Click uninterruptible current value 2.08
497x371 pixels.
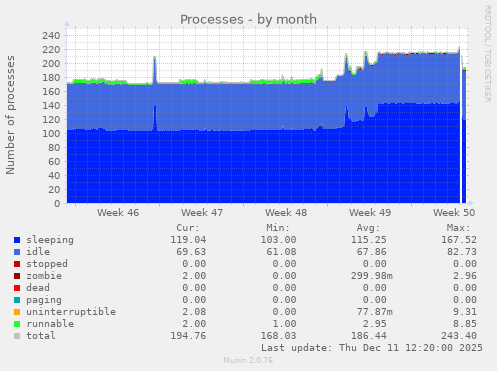pos(194,312)
